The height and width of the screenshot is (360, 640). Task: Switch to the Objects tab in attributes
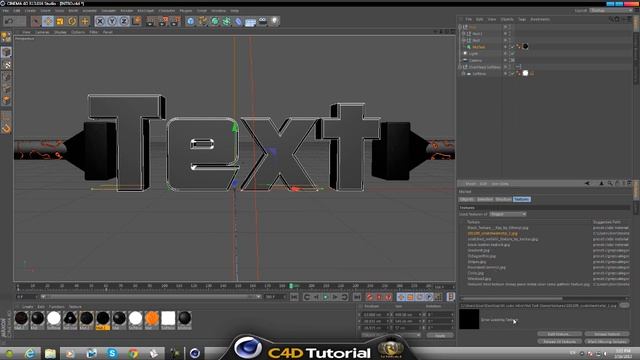pos(467,199)
